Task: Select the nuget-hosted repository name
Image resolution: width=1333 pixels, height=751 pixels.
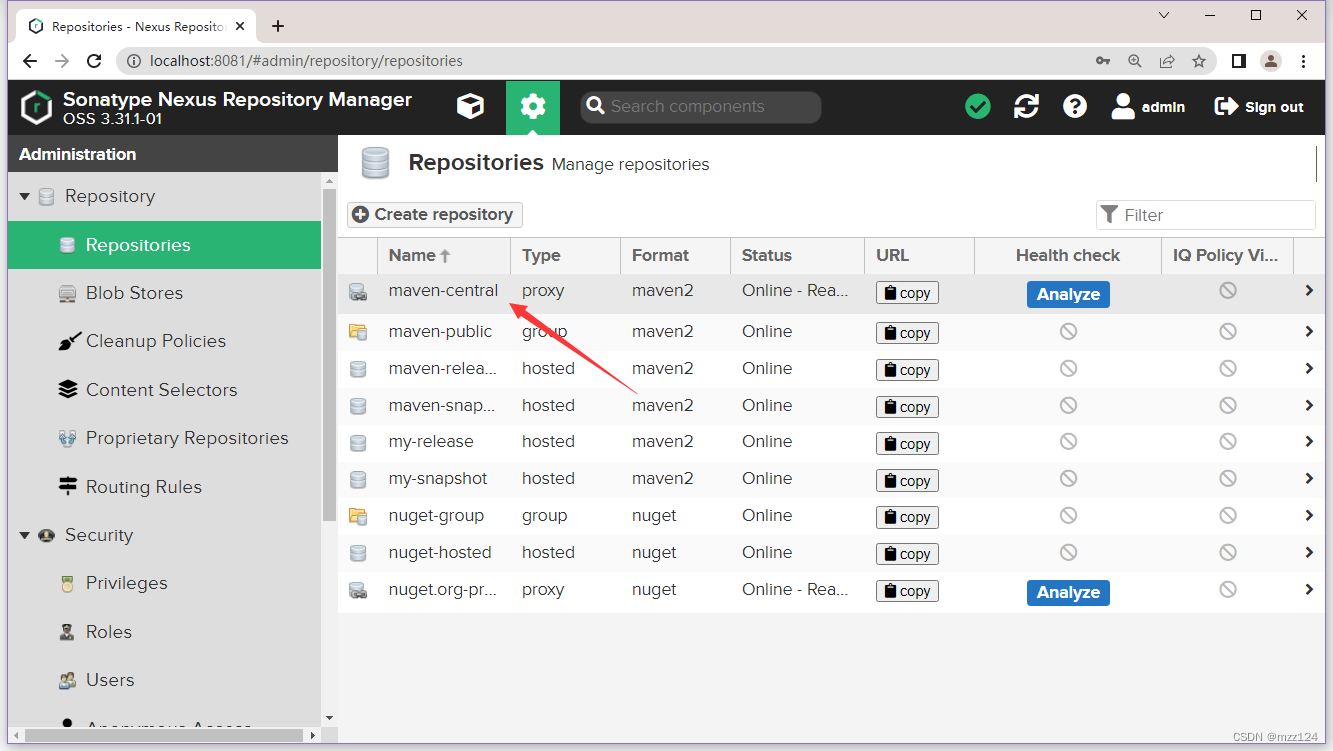Action: point(440,552)
